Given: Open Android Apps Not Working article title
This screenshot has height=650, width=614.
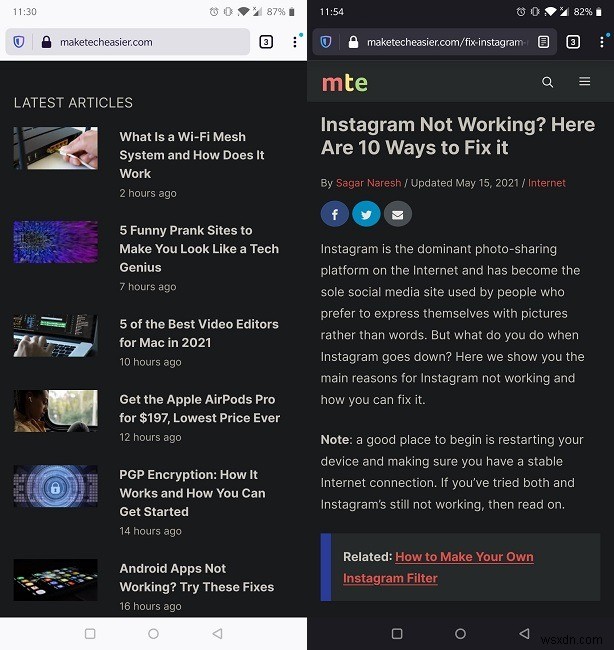Looking at the screenshot, I should click(197, 577).
